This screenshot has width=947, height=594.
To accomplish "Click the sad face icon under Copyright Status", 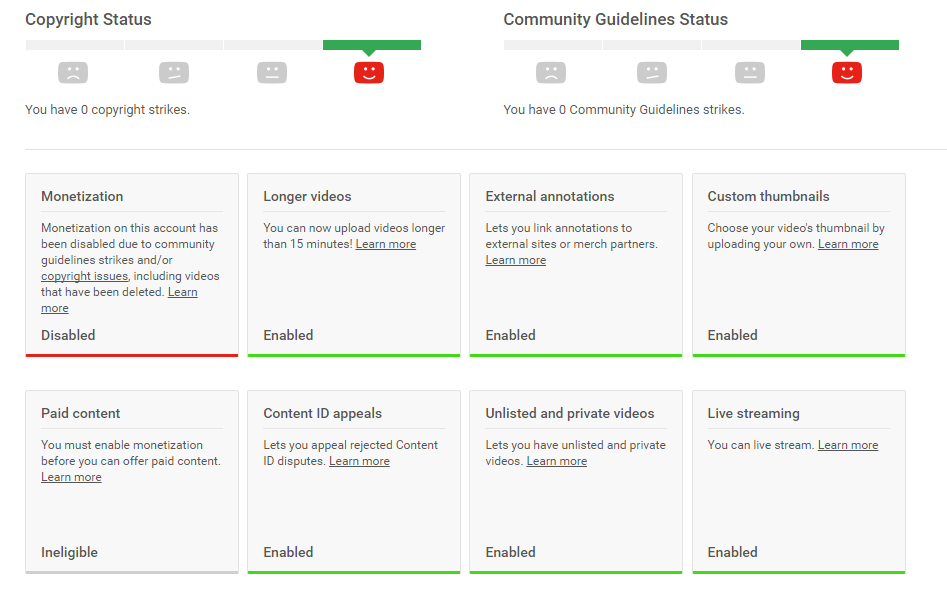I will click(73, 72).
